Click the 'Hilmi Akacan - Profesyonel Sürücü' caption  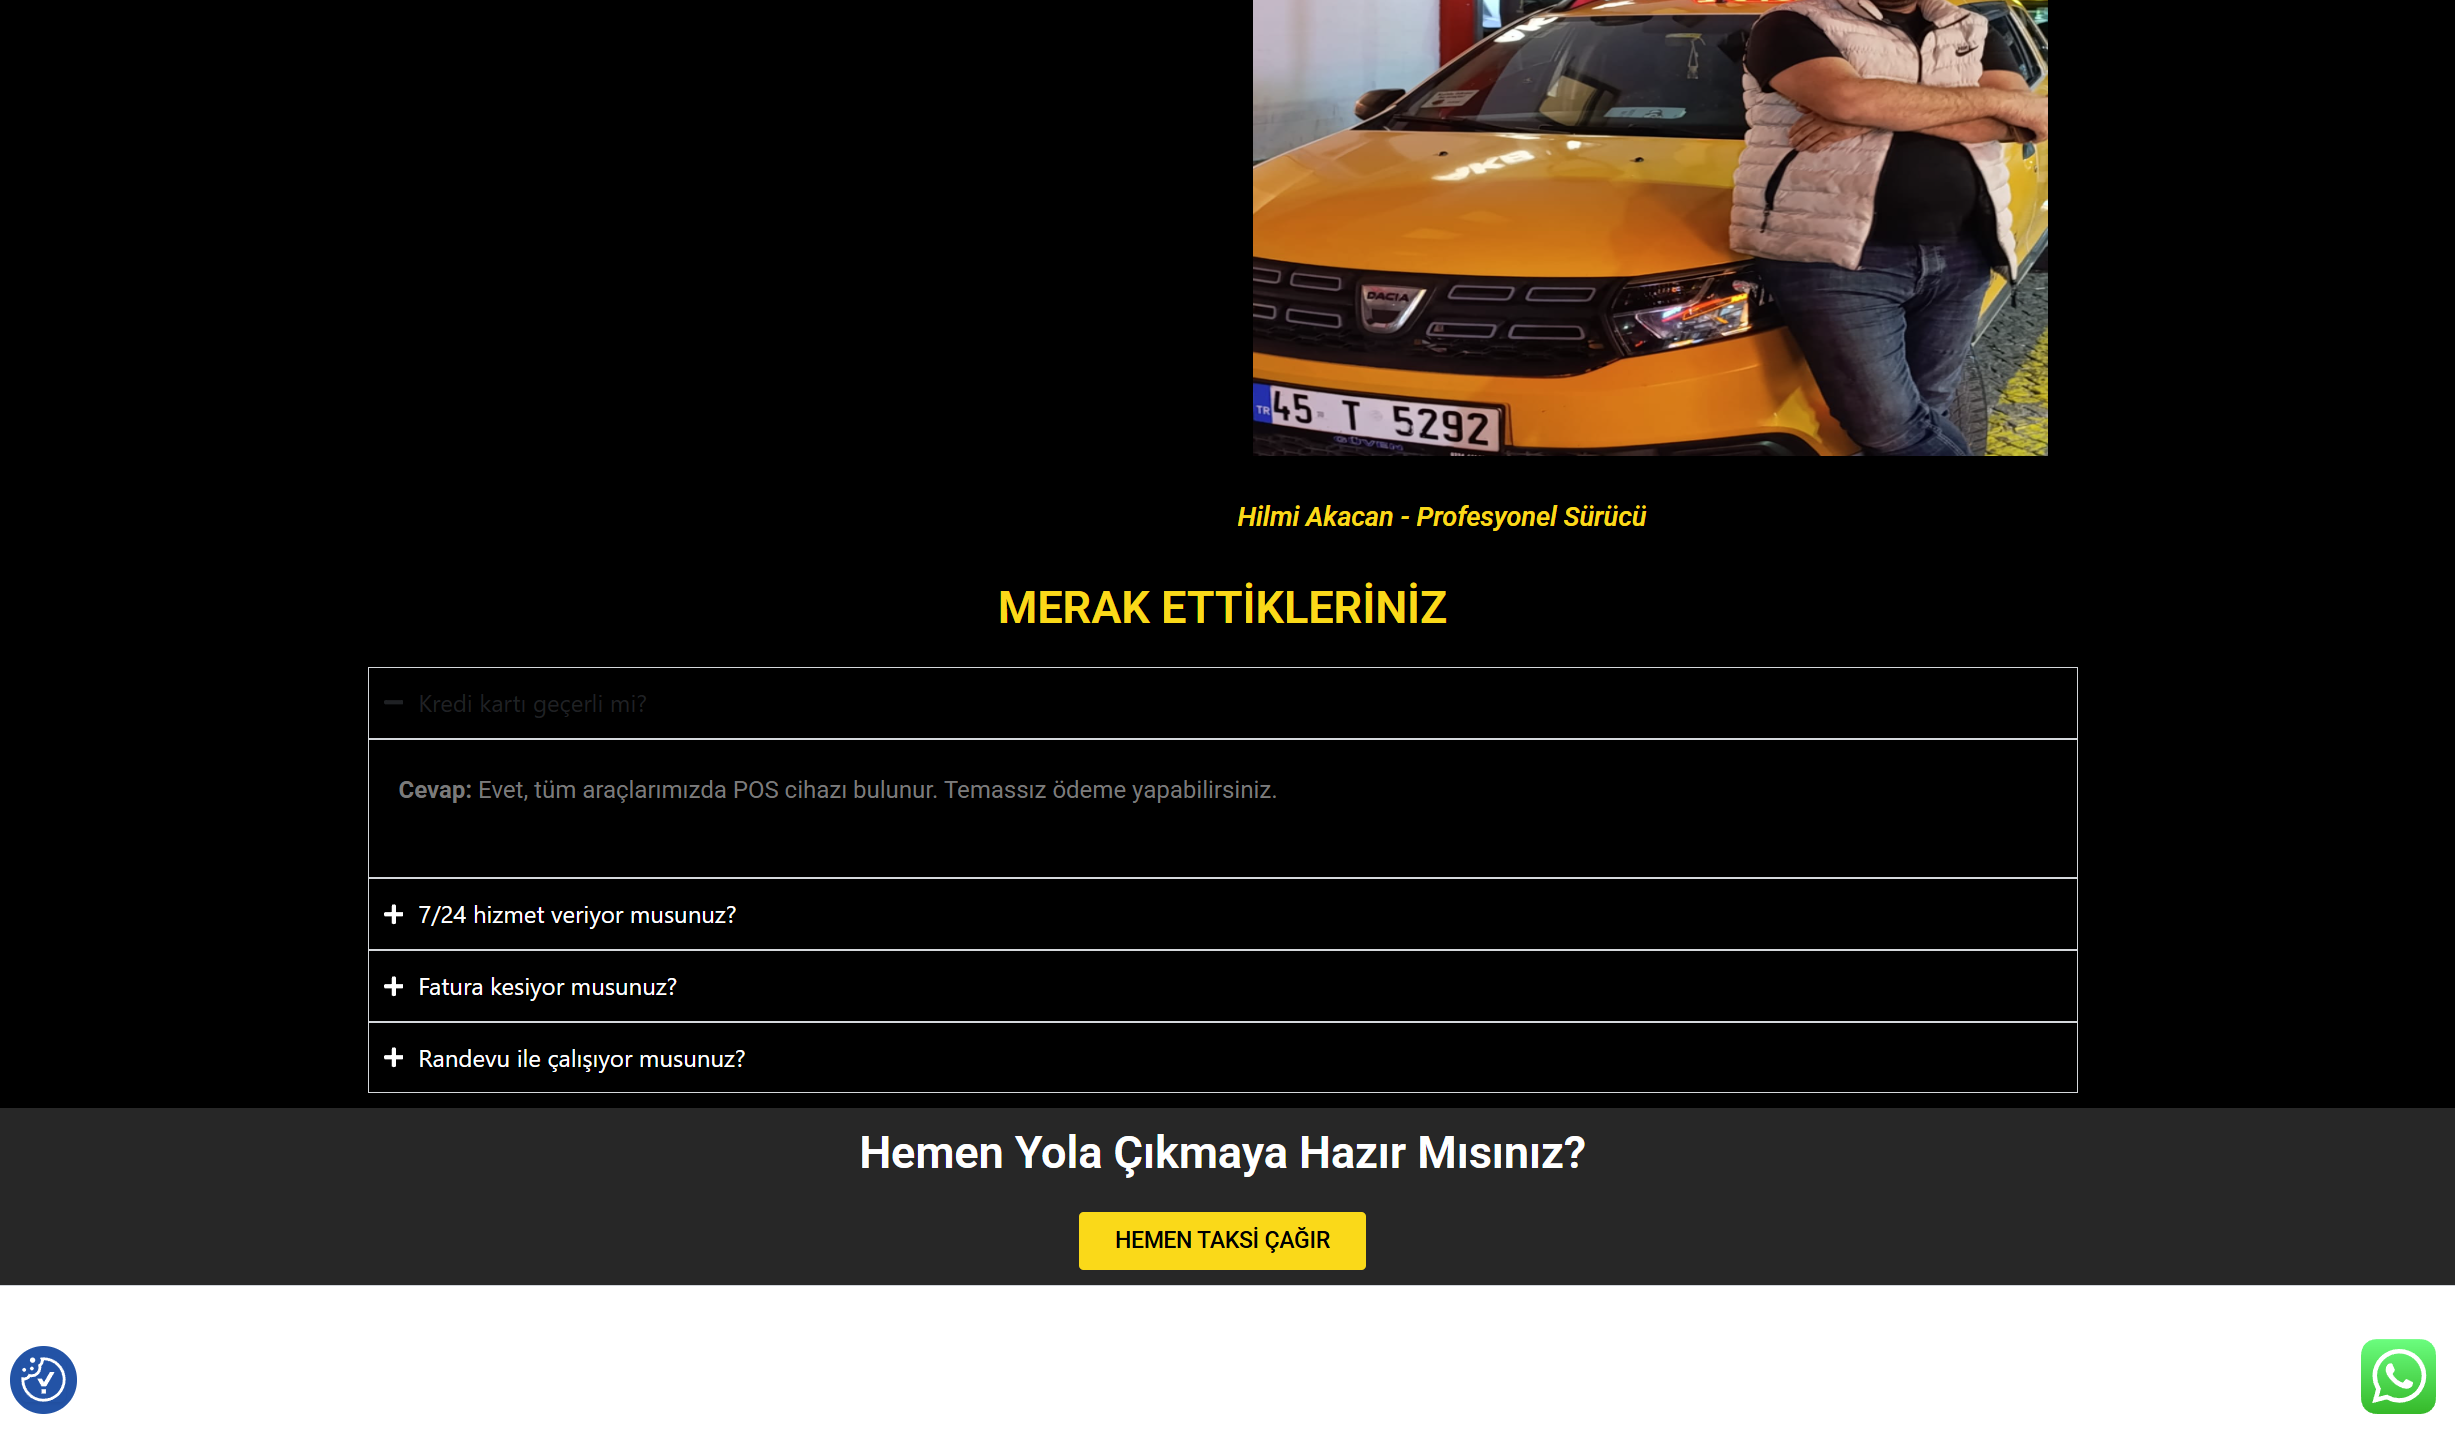coord(1440,517)
